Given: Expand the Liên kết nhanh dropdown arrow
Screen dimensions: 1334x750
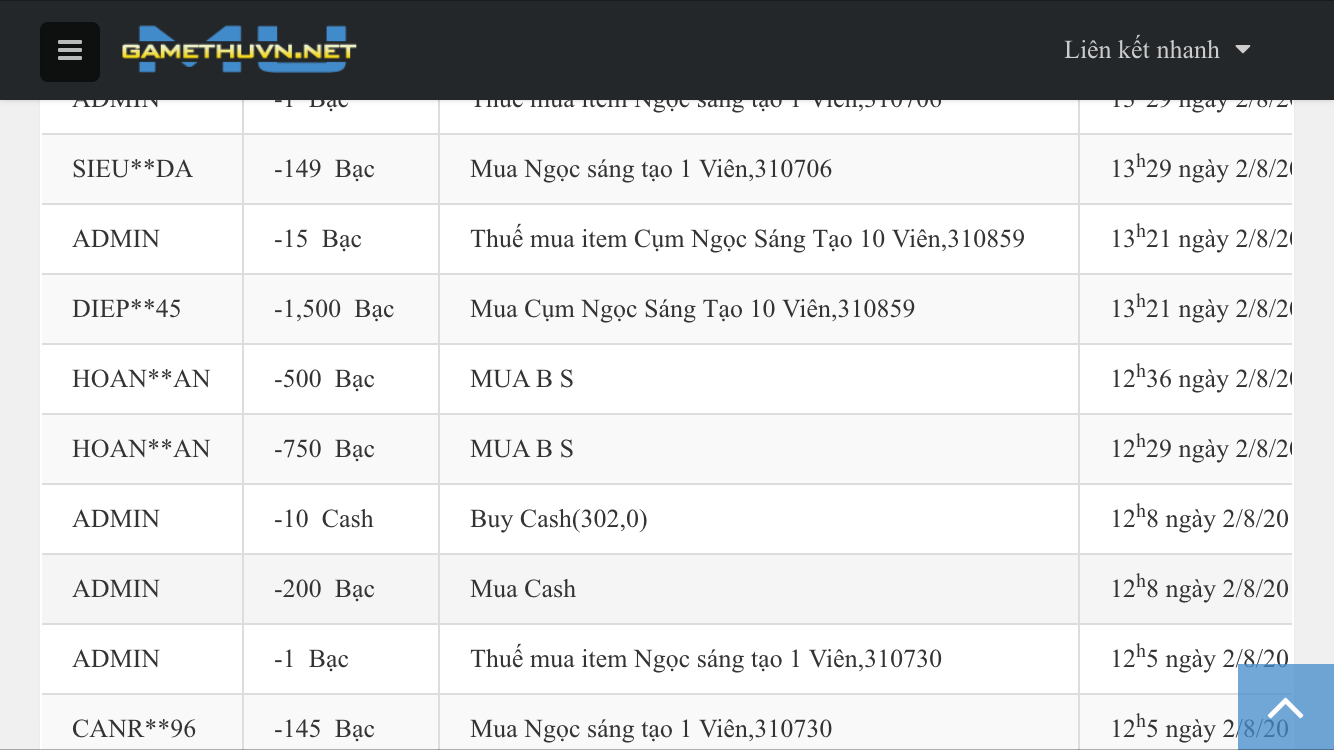Looking at the screenshot, I should (x=1243, y=49).
